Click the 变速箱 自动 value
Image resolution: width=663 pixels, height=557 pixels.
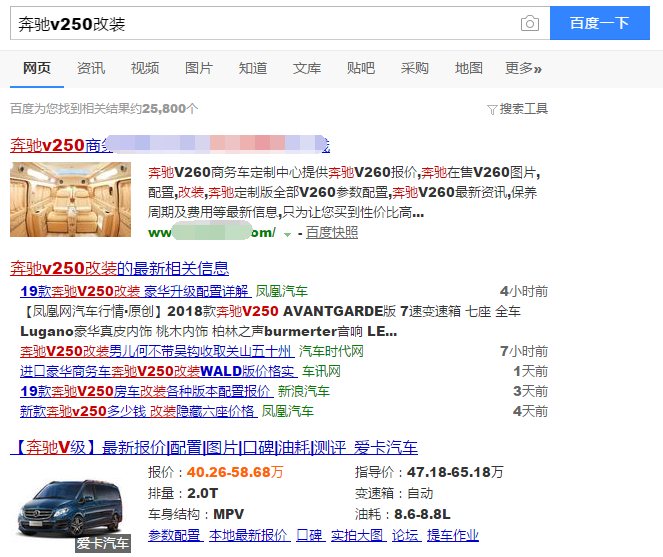pos(420,493)
